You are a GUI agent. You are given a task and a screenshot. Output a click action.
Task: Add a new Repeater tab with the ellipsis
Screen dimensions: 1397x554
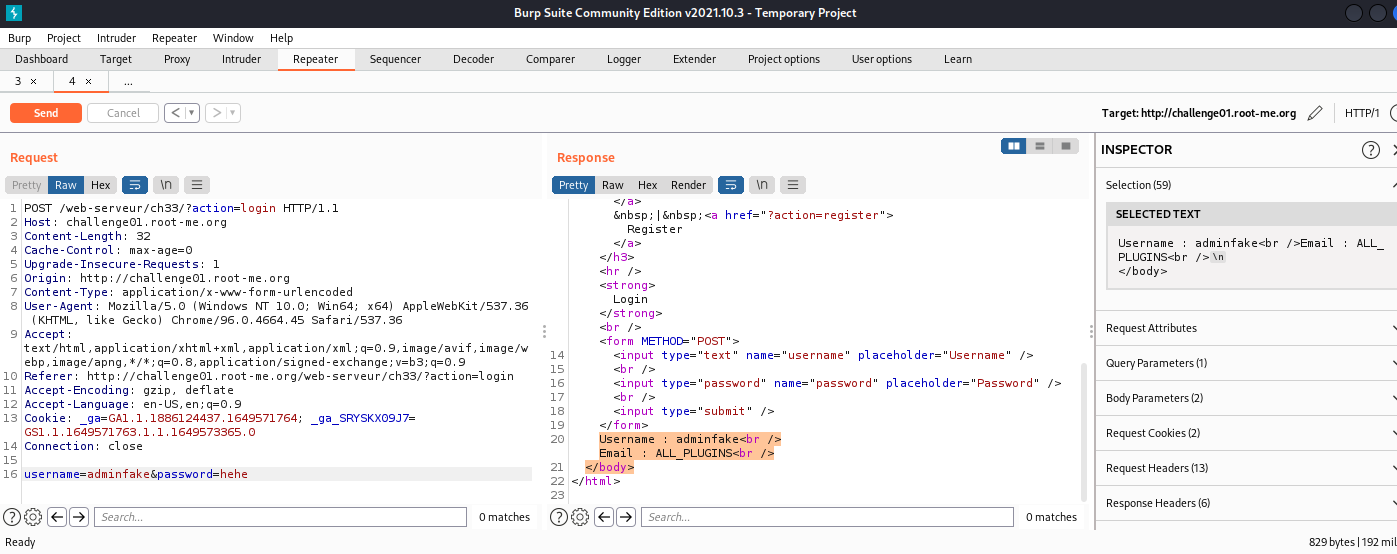(128, 82)
